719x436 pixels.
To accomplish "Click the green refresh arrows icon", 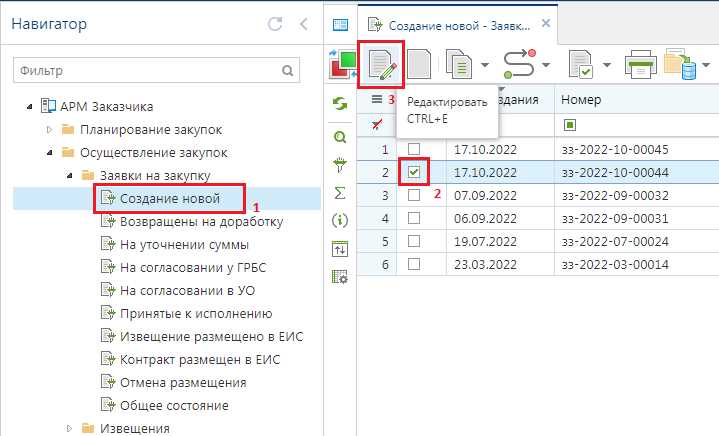I will pos(340,104).
